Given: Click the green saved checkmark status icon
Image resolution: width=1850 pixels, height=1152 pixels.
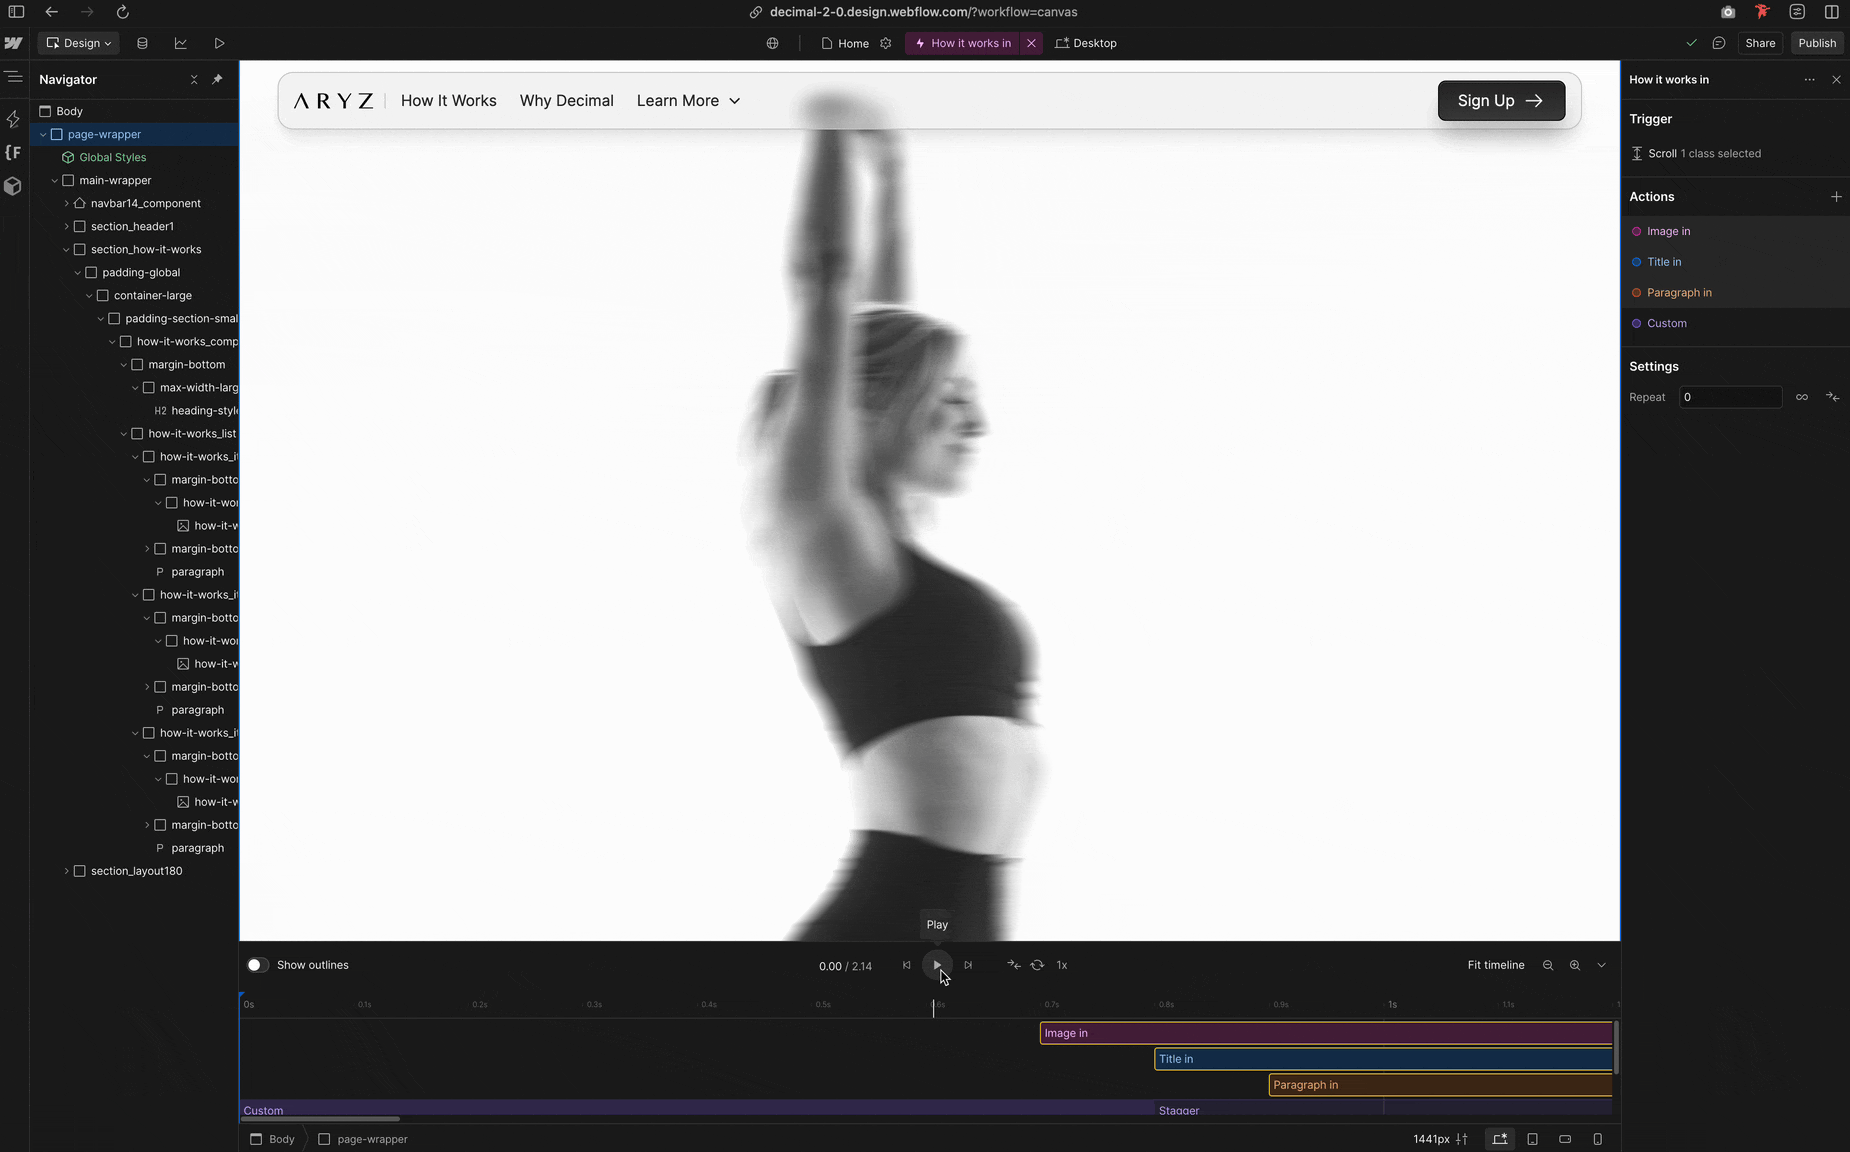Looking at the screenshot, I should click(1691, 43).
